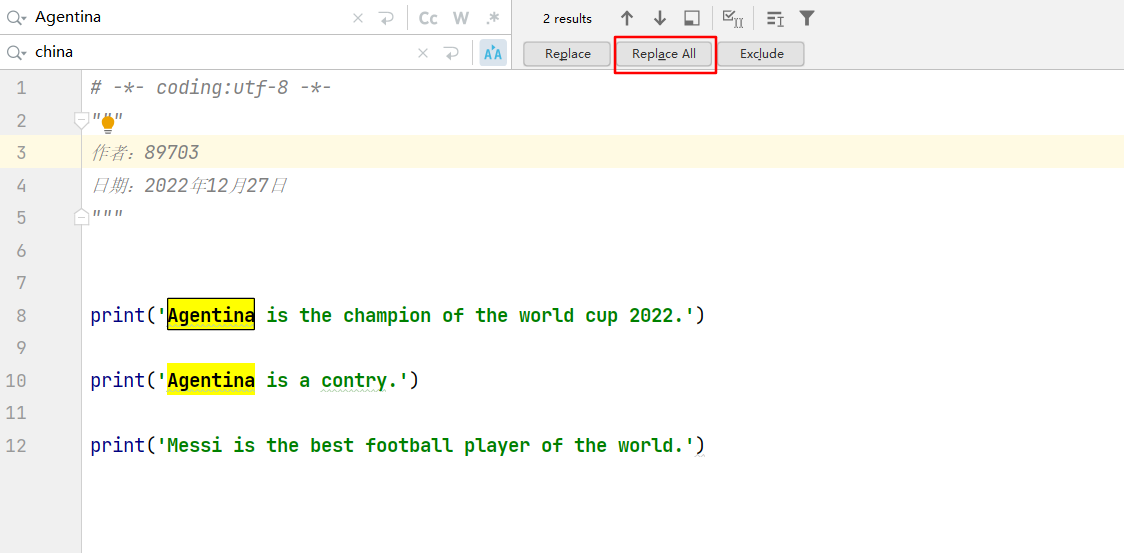1124x553 pixels.
Task: Open search results in Find window
Action: click(x=692, y=18)
